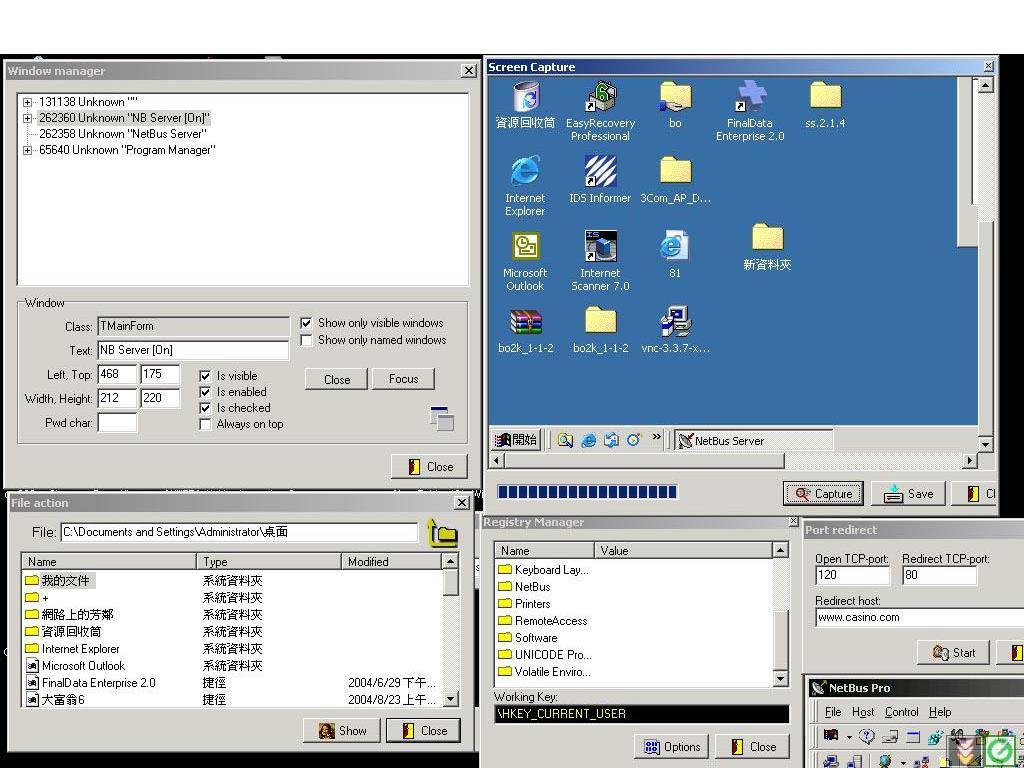The width and height of the screenshot is (1024, 768).
Task: Click the up-folder icon in File action
Action: pos(442,533)
